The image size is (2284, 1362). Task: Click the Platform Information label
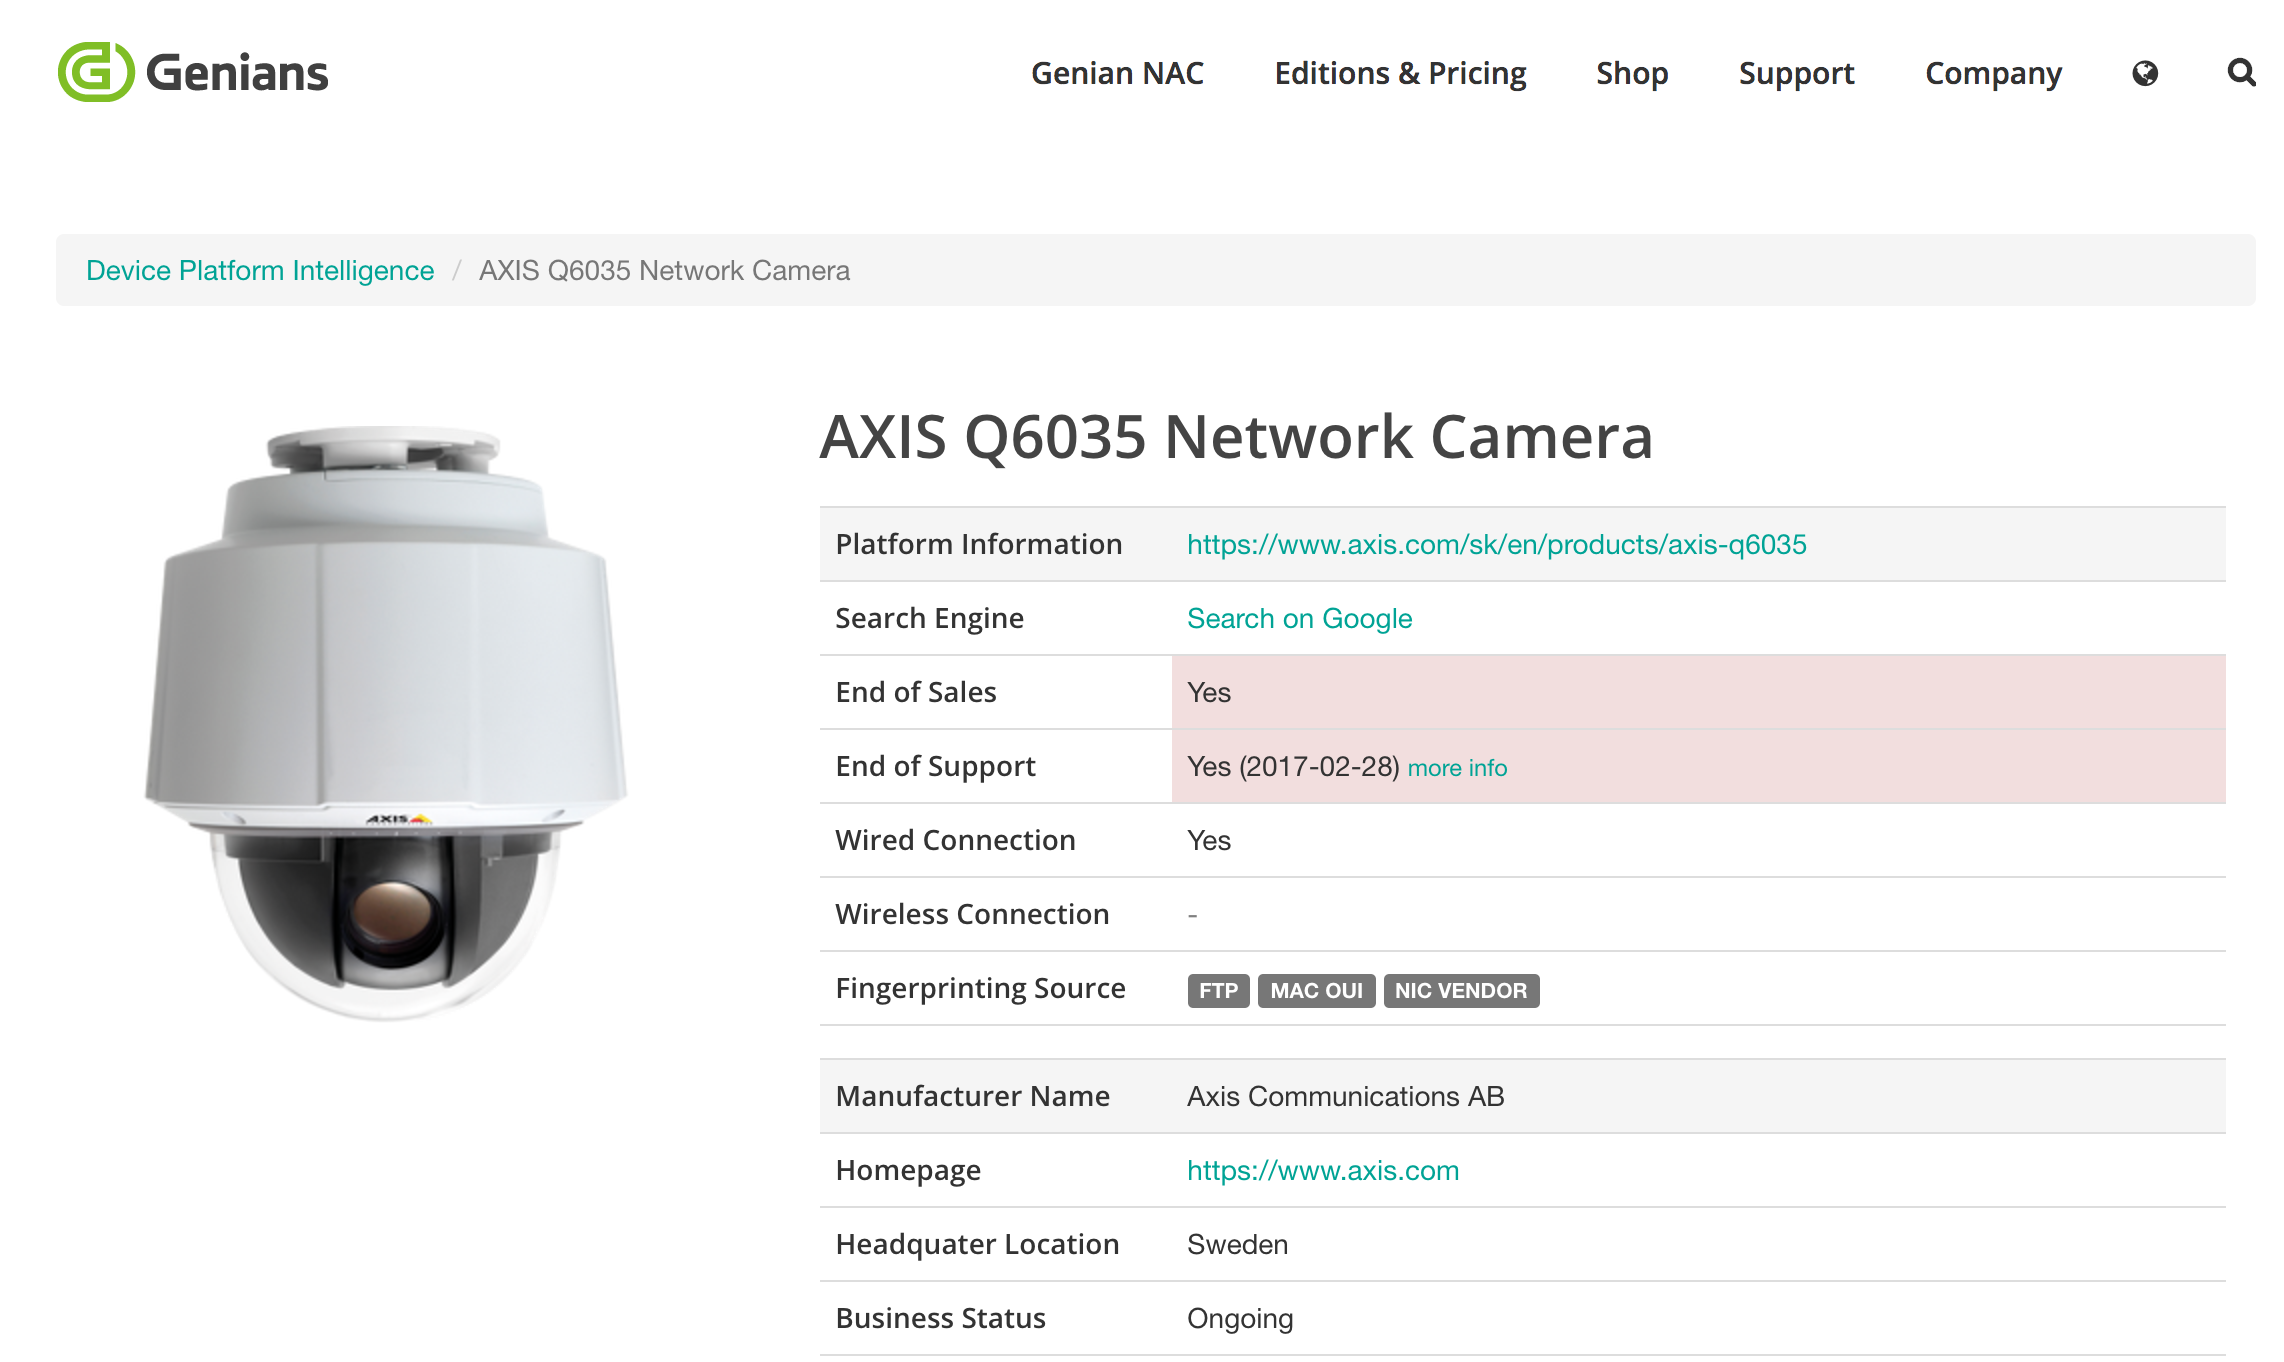pos(979,544)
